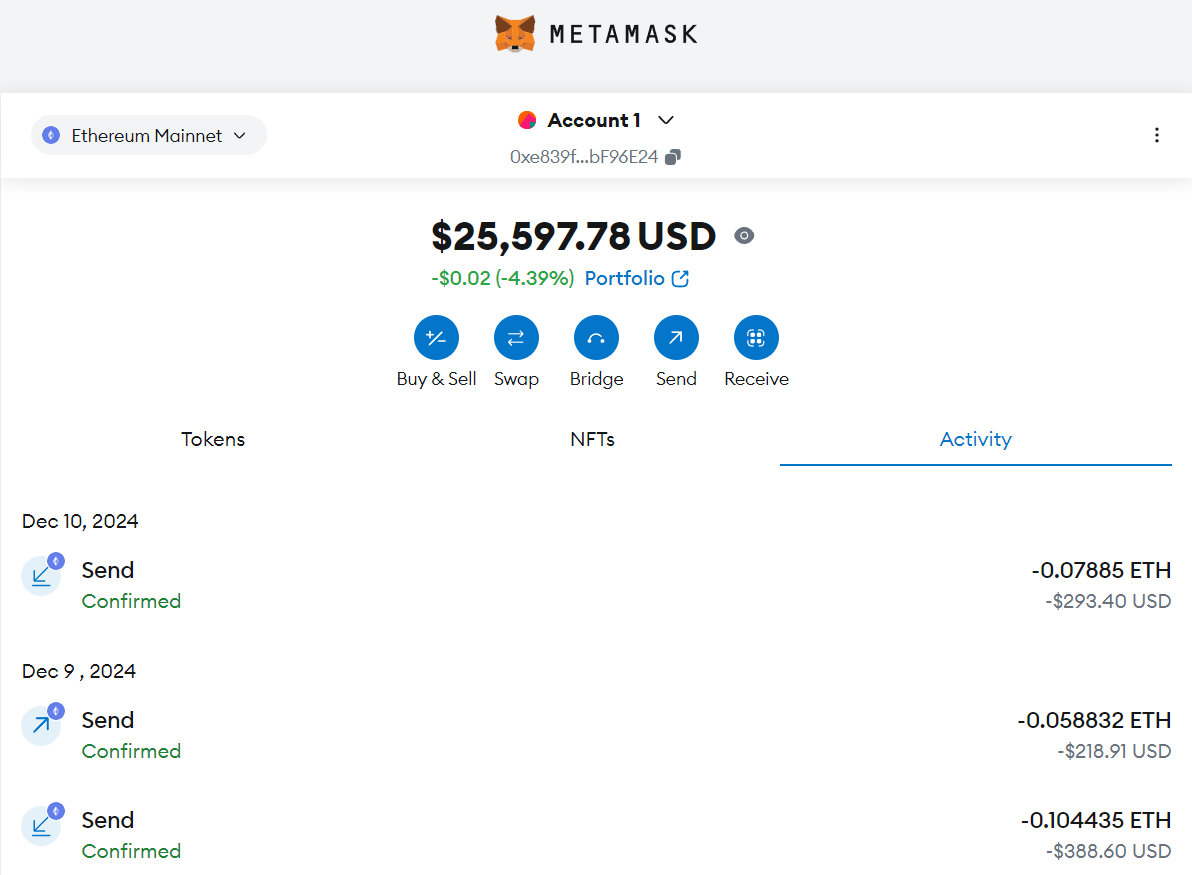Click the -$218.91 USD amount
This screenshot has width=1192, height=875.
[1114, 751]
